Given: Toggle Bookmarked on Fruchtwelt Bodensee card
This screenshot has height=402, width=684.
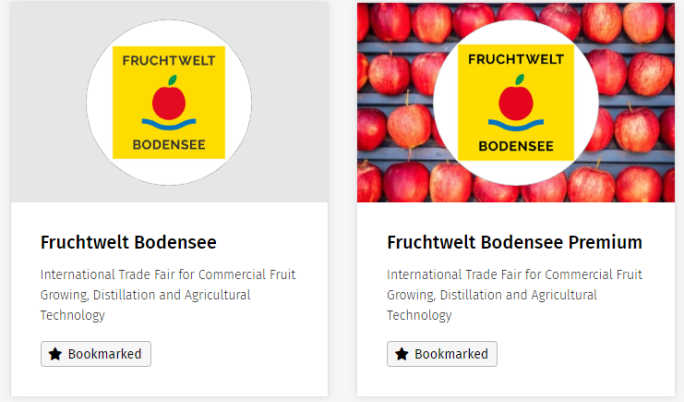Looking at the screenshot, I should 96,354.
